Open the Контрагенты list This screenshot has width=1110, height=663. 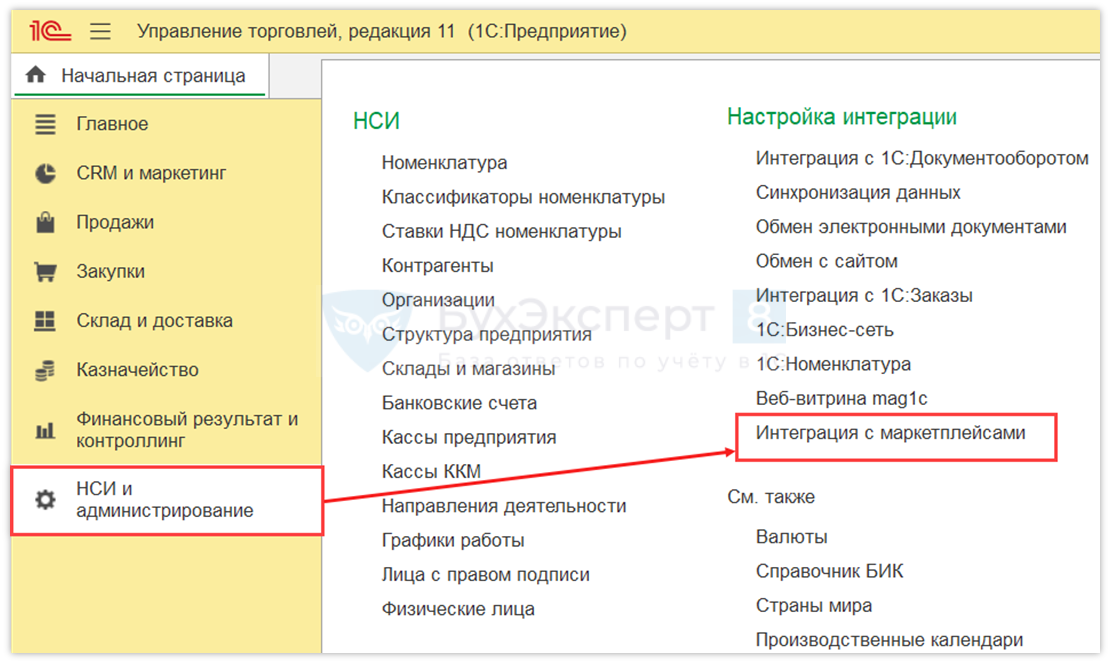tap(437, 265)
